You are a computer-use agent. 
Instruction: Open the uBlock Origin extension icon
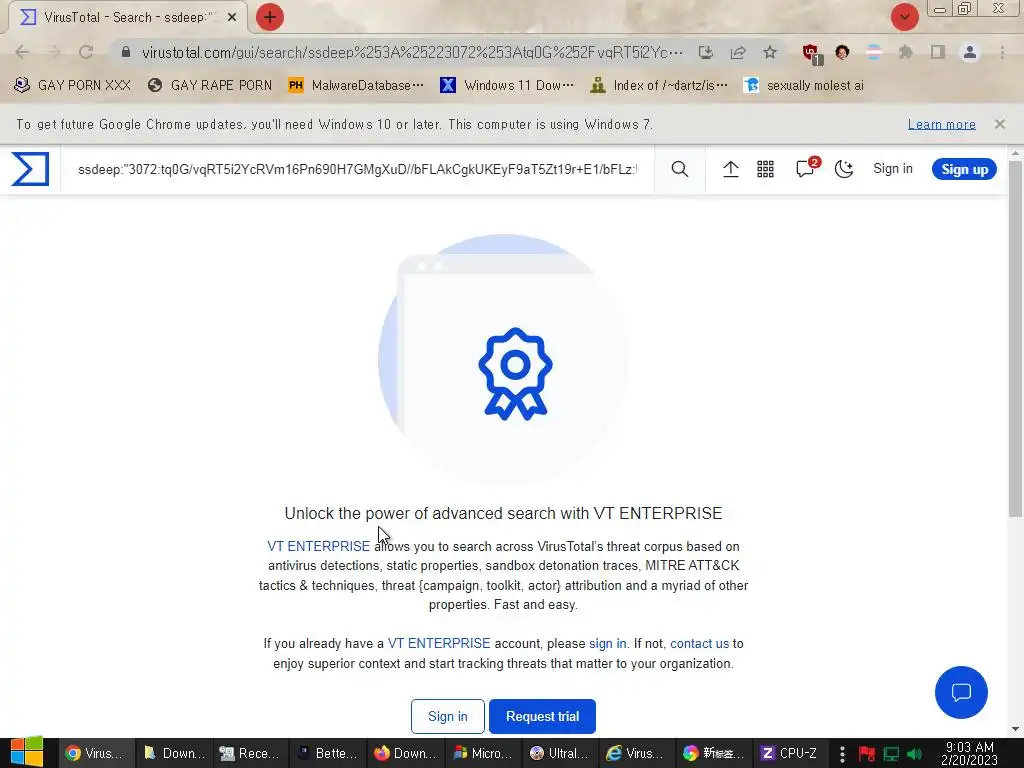point(812,54)
